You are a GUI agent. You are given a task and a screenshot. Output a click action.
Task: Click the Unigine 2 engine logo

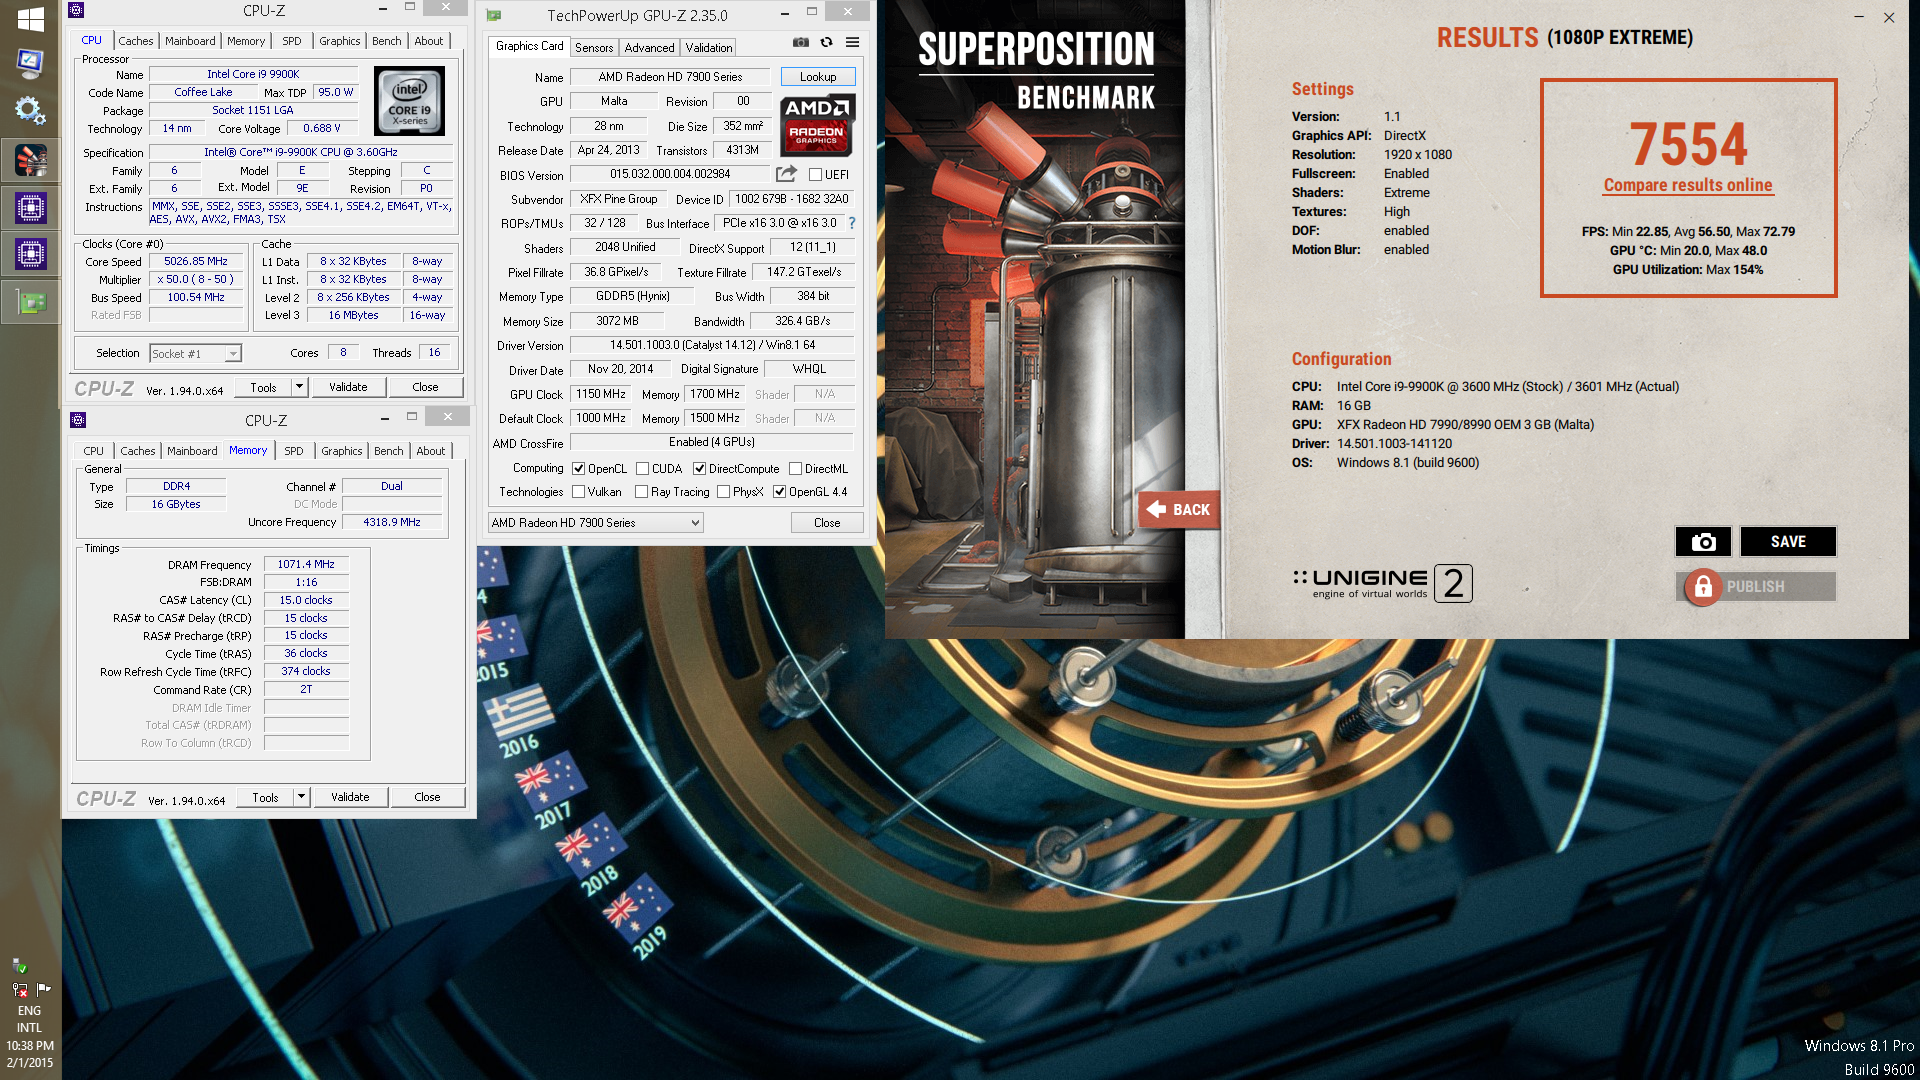1382,583
